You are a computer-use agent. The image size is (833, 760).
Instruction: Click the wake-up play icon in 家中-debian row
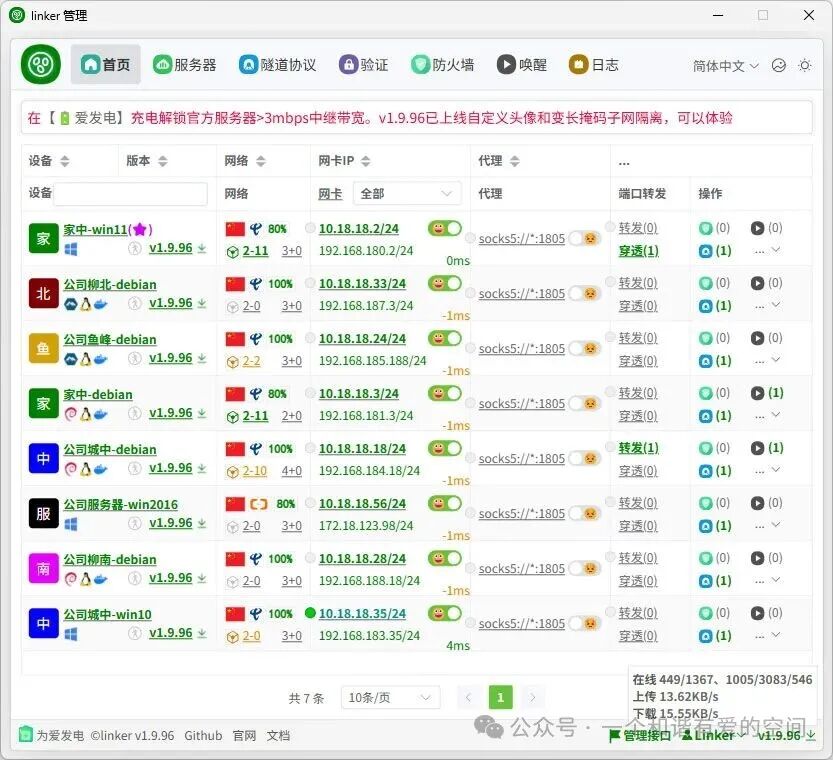tap(757, 393)
